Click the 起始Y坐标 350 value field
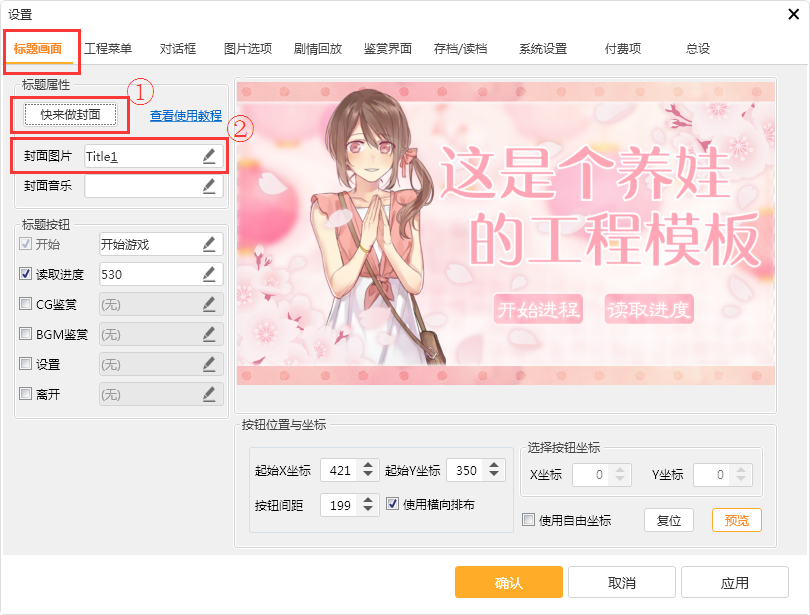Screen dimensions: 810x615 466,470
